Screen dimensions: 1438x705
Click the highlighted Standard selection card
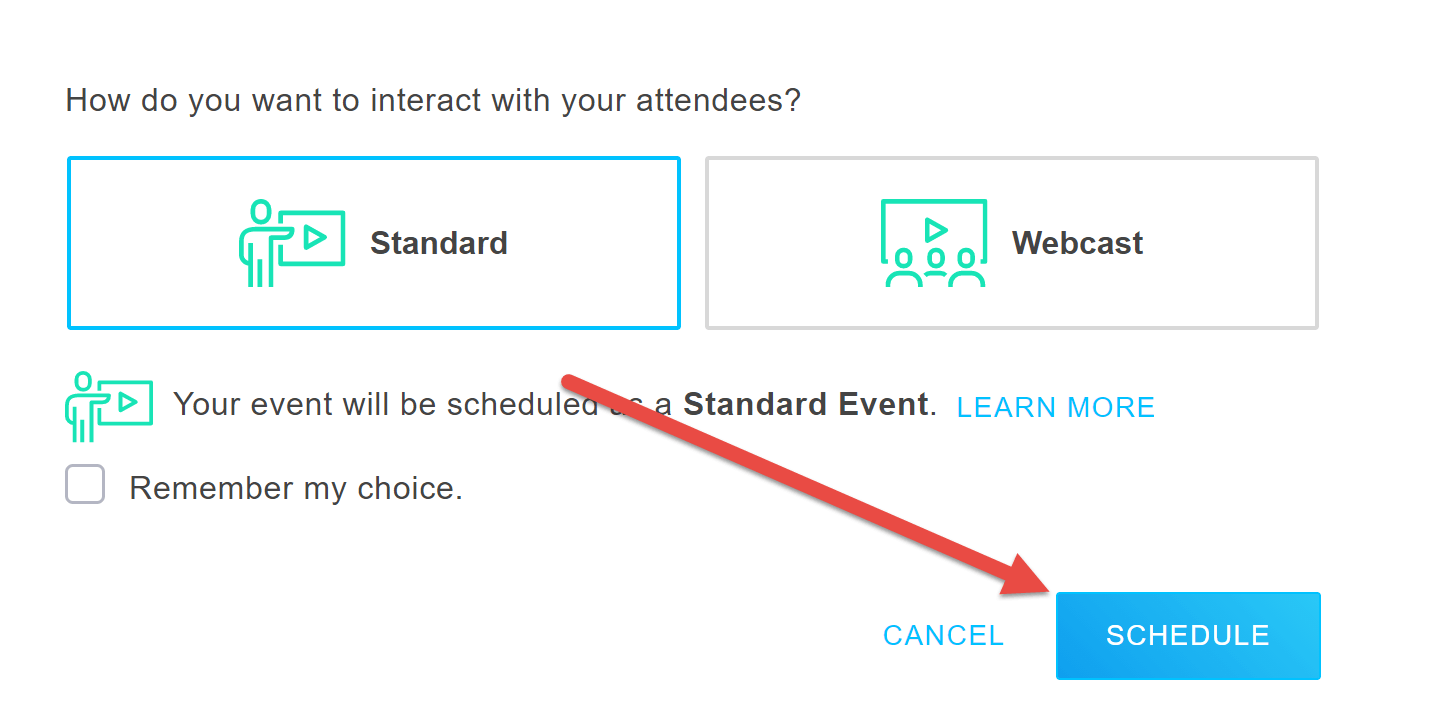point(373,242)
